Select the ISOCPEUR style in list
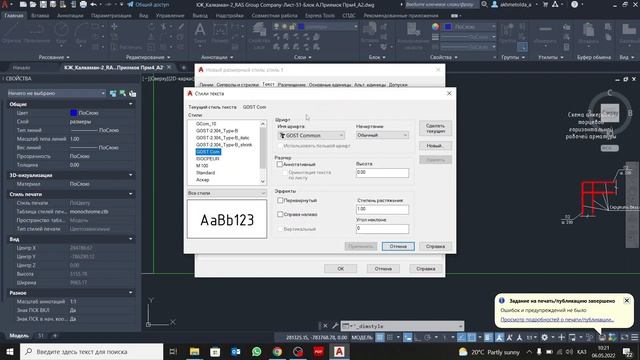 click(x=208, y=159)
